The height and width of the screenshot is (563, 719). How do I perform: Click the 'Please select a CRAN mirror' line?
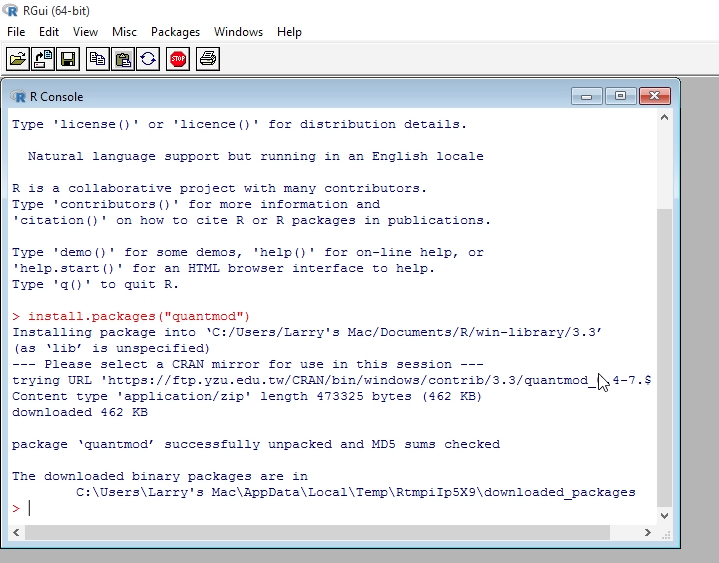click(x=248, y=364)
